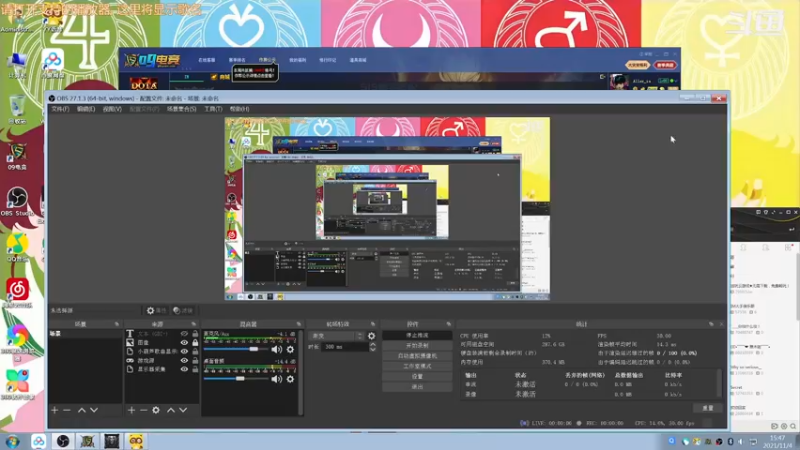Move the selected source up
The width and height of the screenshot is (800, 450).
[171, 410]
